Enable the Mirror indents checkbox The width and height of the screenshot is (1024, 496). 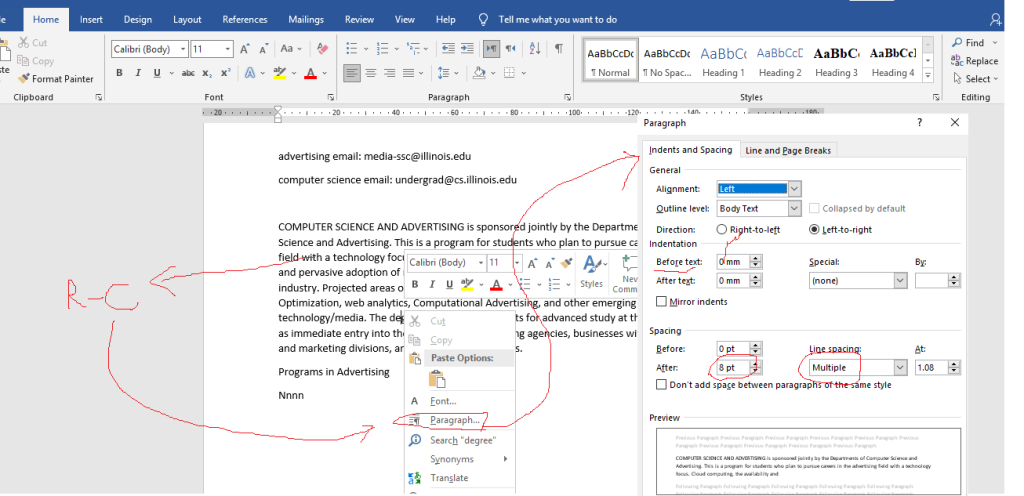coord(661,302)
